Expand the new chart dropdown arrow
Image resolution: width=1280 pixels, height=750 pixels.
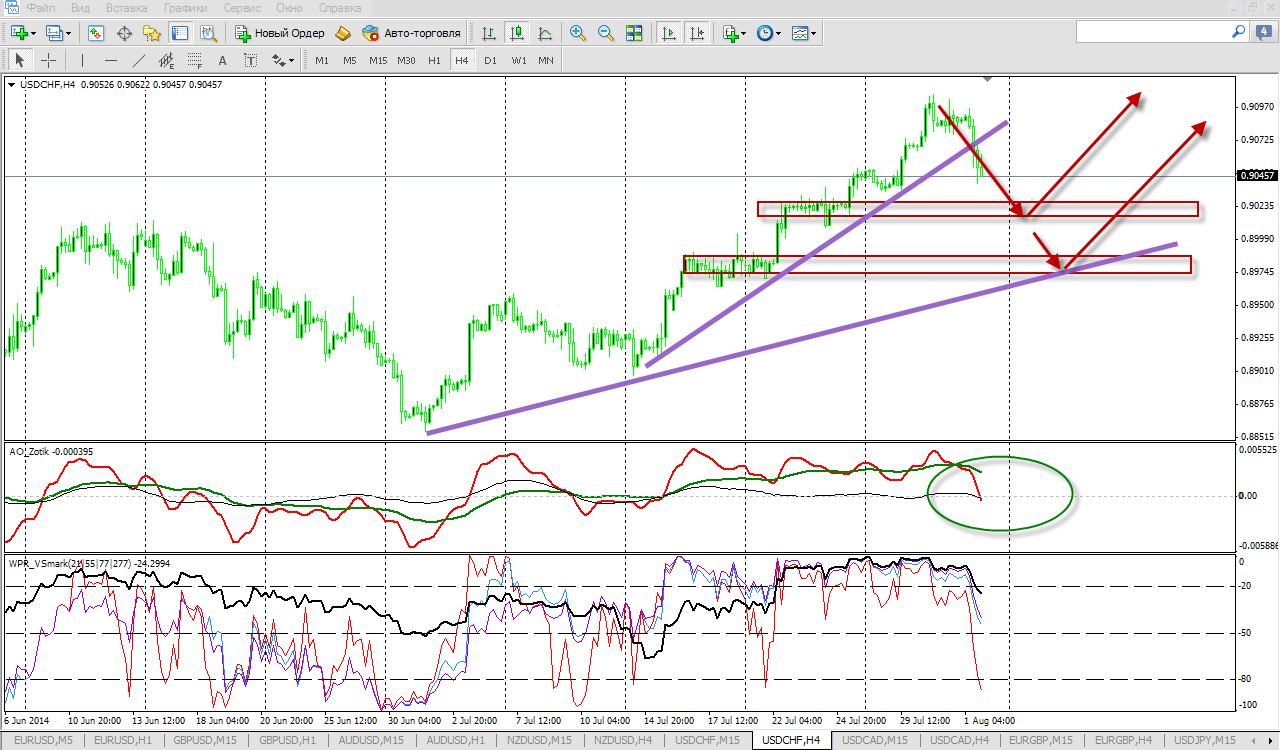[34, 33]
